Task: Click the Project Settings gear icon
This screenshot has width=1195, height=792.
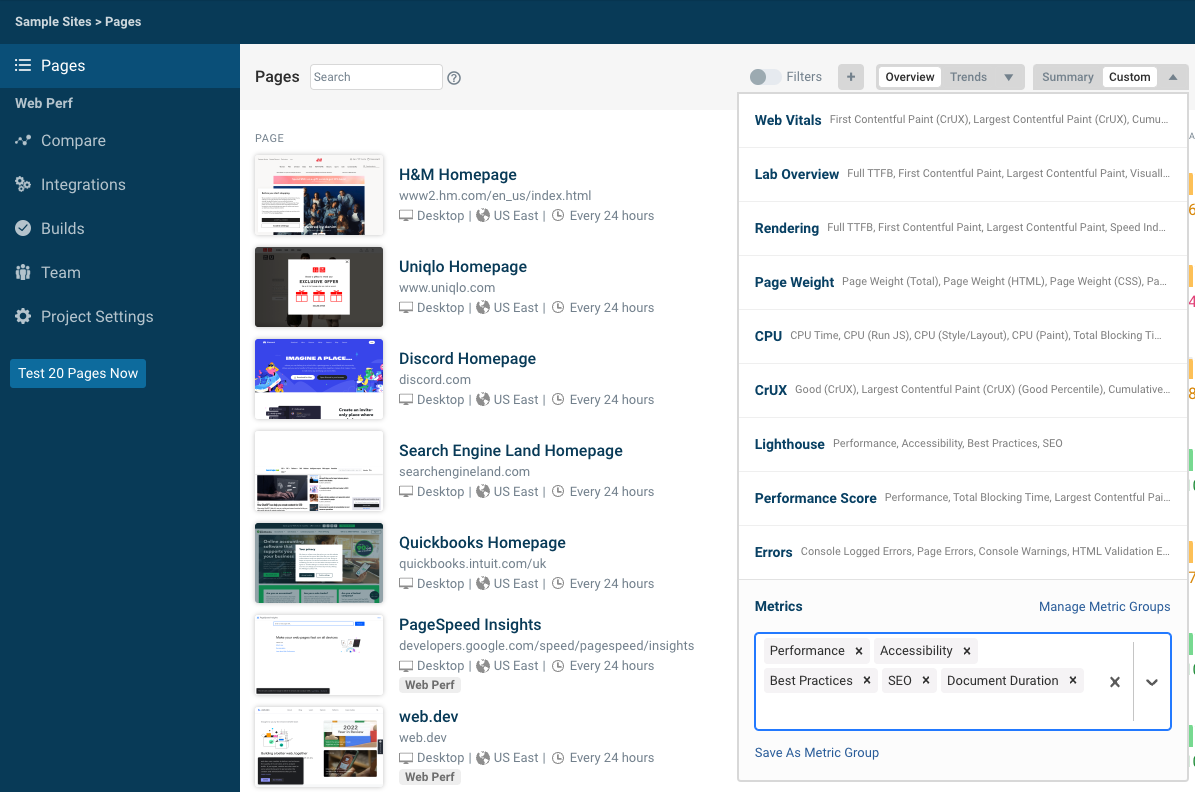Action: click(x=23, y=316)
